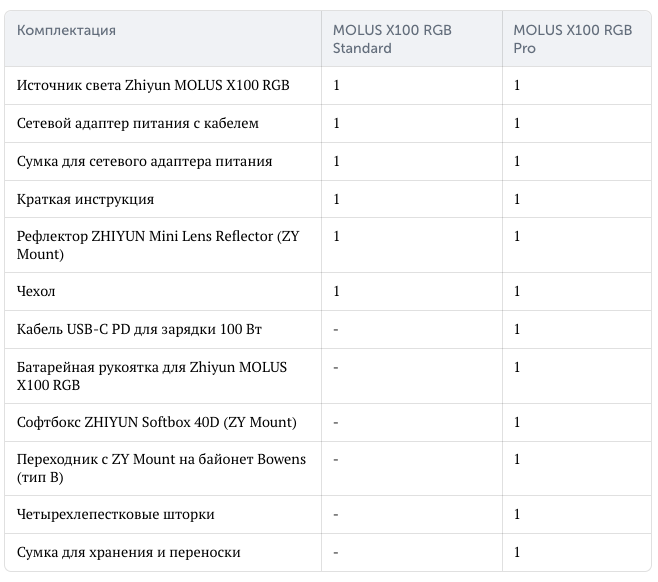658x582 pixels.
Task: Click Pro quantity for Софтбокс Softbox 40D
Action: (517, 422)
